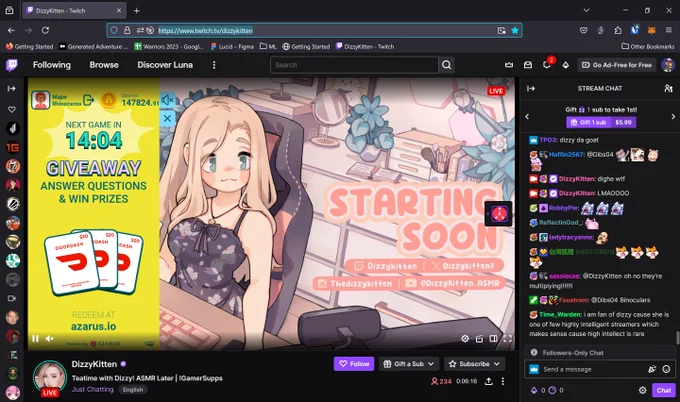
Task: Open the ML bookmarks folder
Action: click(x=268, y=46)
